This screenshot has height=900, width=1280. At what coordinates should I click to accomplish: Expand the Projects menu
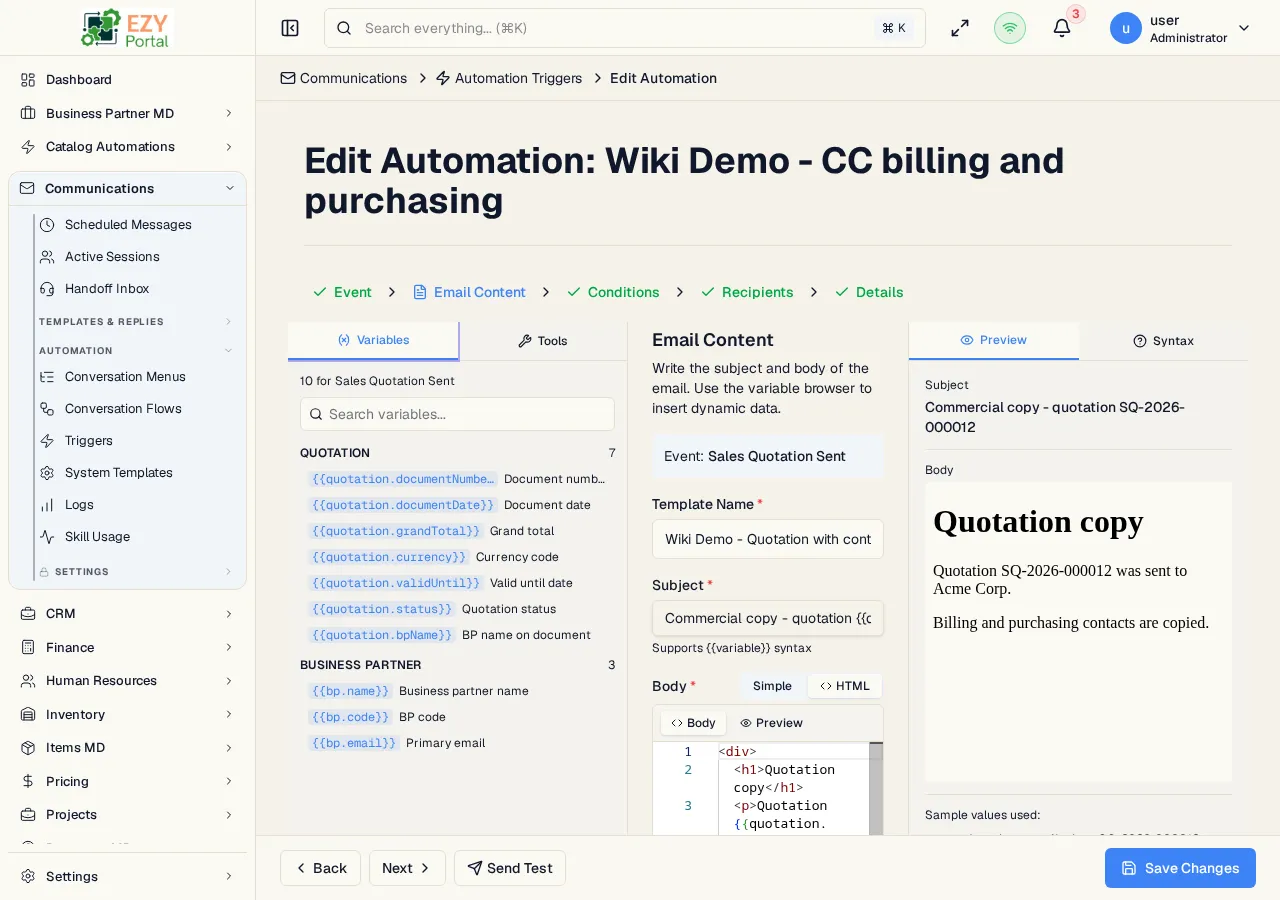128,815
